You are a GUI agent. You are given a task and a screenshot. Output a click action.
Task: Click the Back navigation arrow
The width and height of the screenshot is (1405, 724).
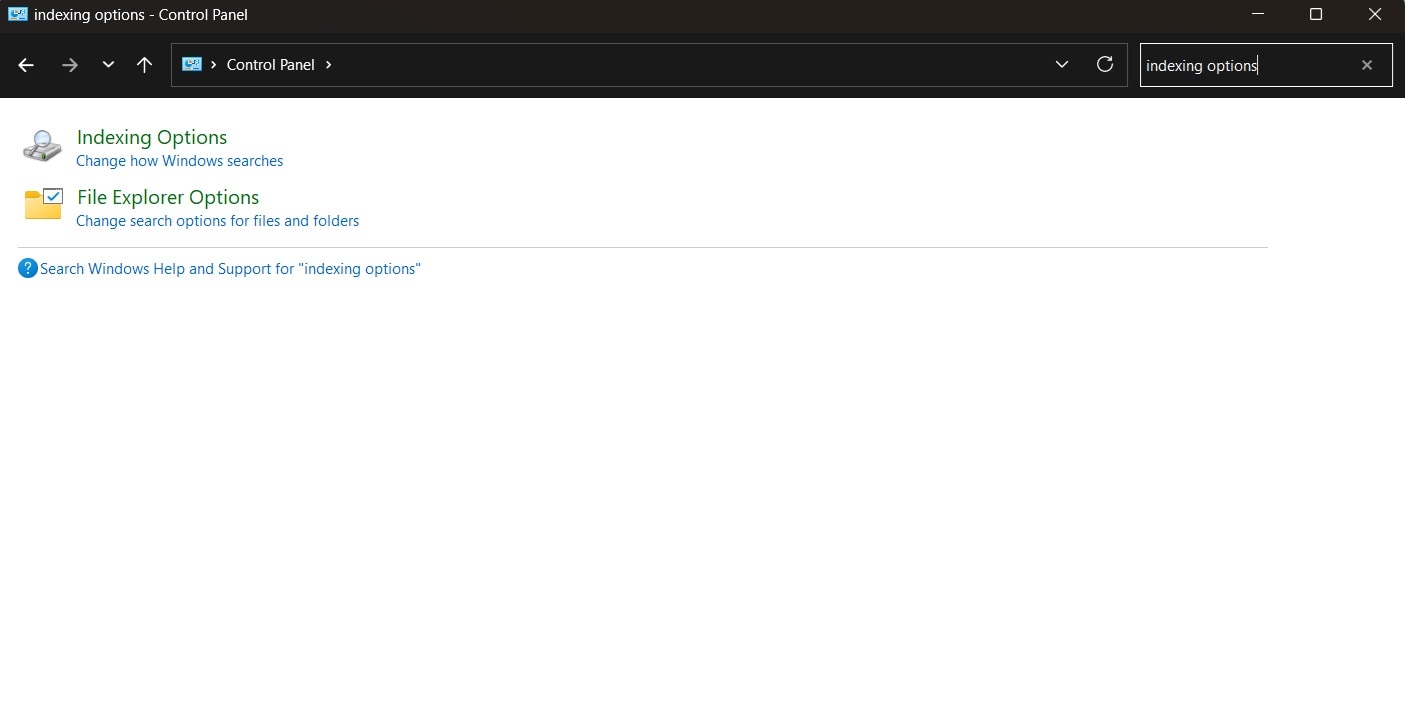[26, 65]
